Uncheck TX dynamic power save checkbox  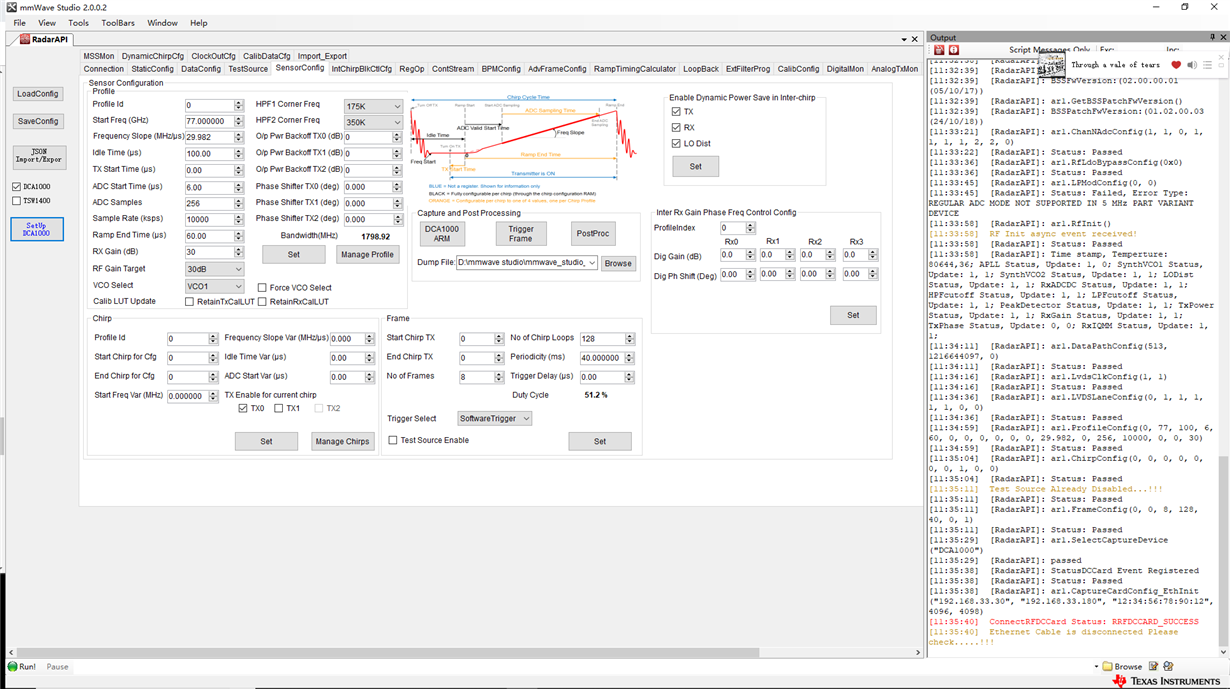click(676, 112)
